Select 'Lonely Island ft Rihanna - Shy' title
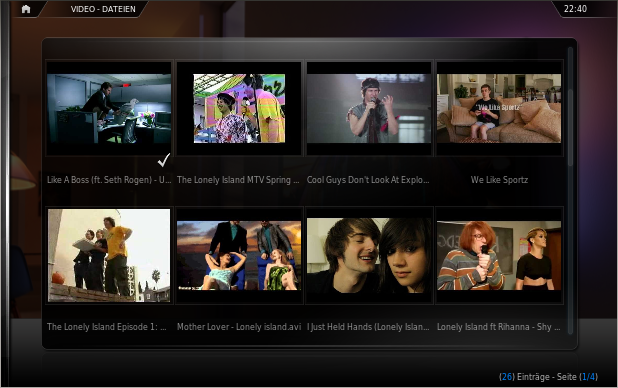 [499, 327]
